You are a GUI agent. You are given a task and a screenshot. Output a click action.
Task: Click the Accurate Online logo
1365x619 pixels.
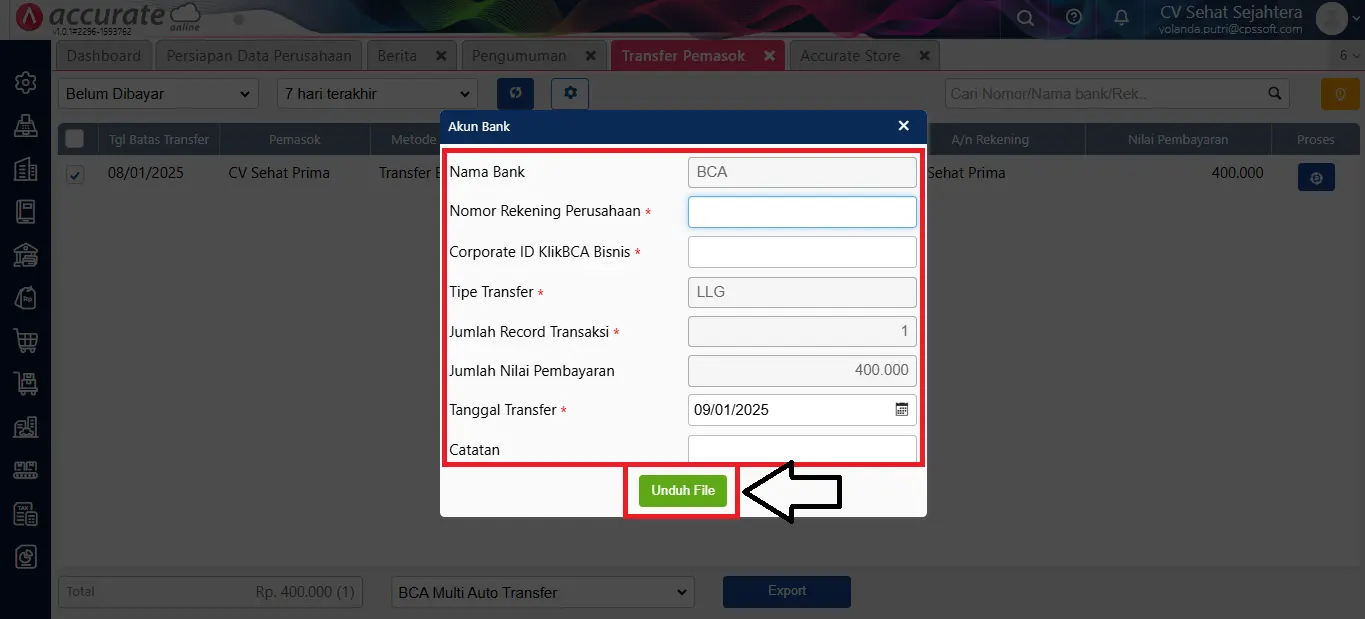point(109,18)
